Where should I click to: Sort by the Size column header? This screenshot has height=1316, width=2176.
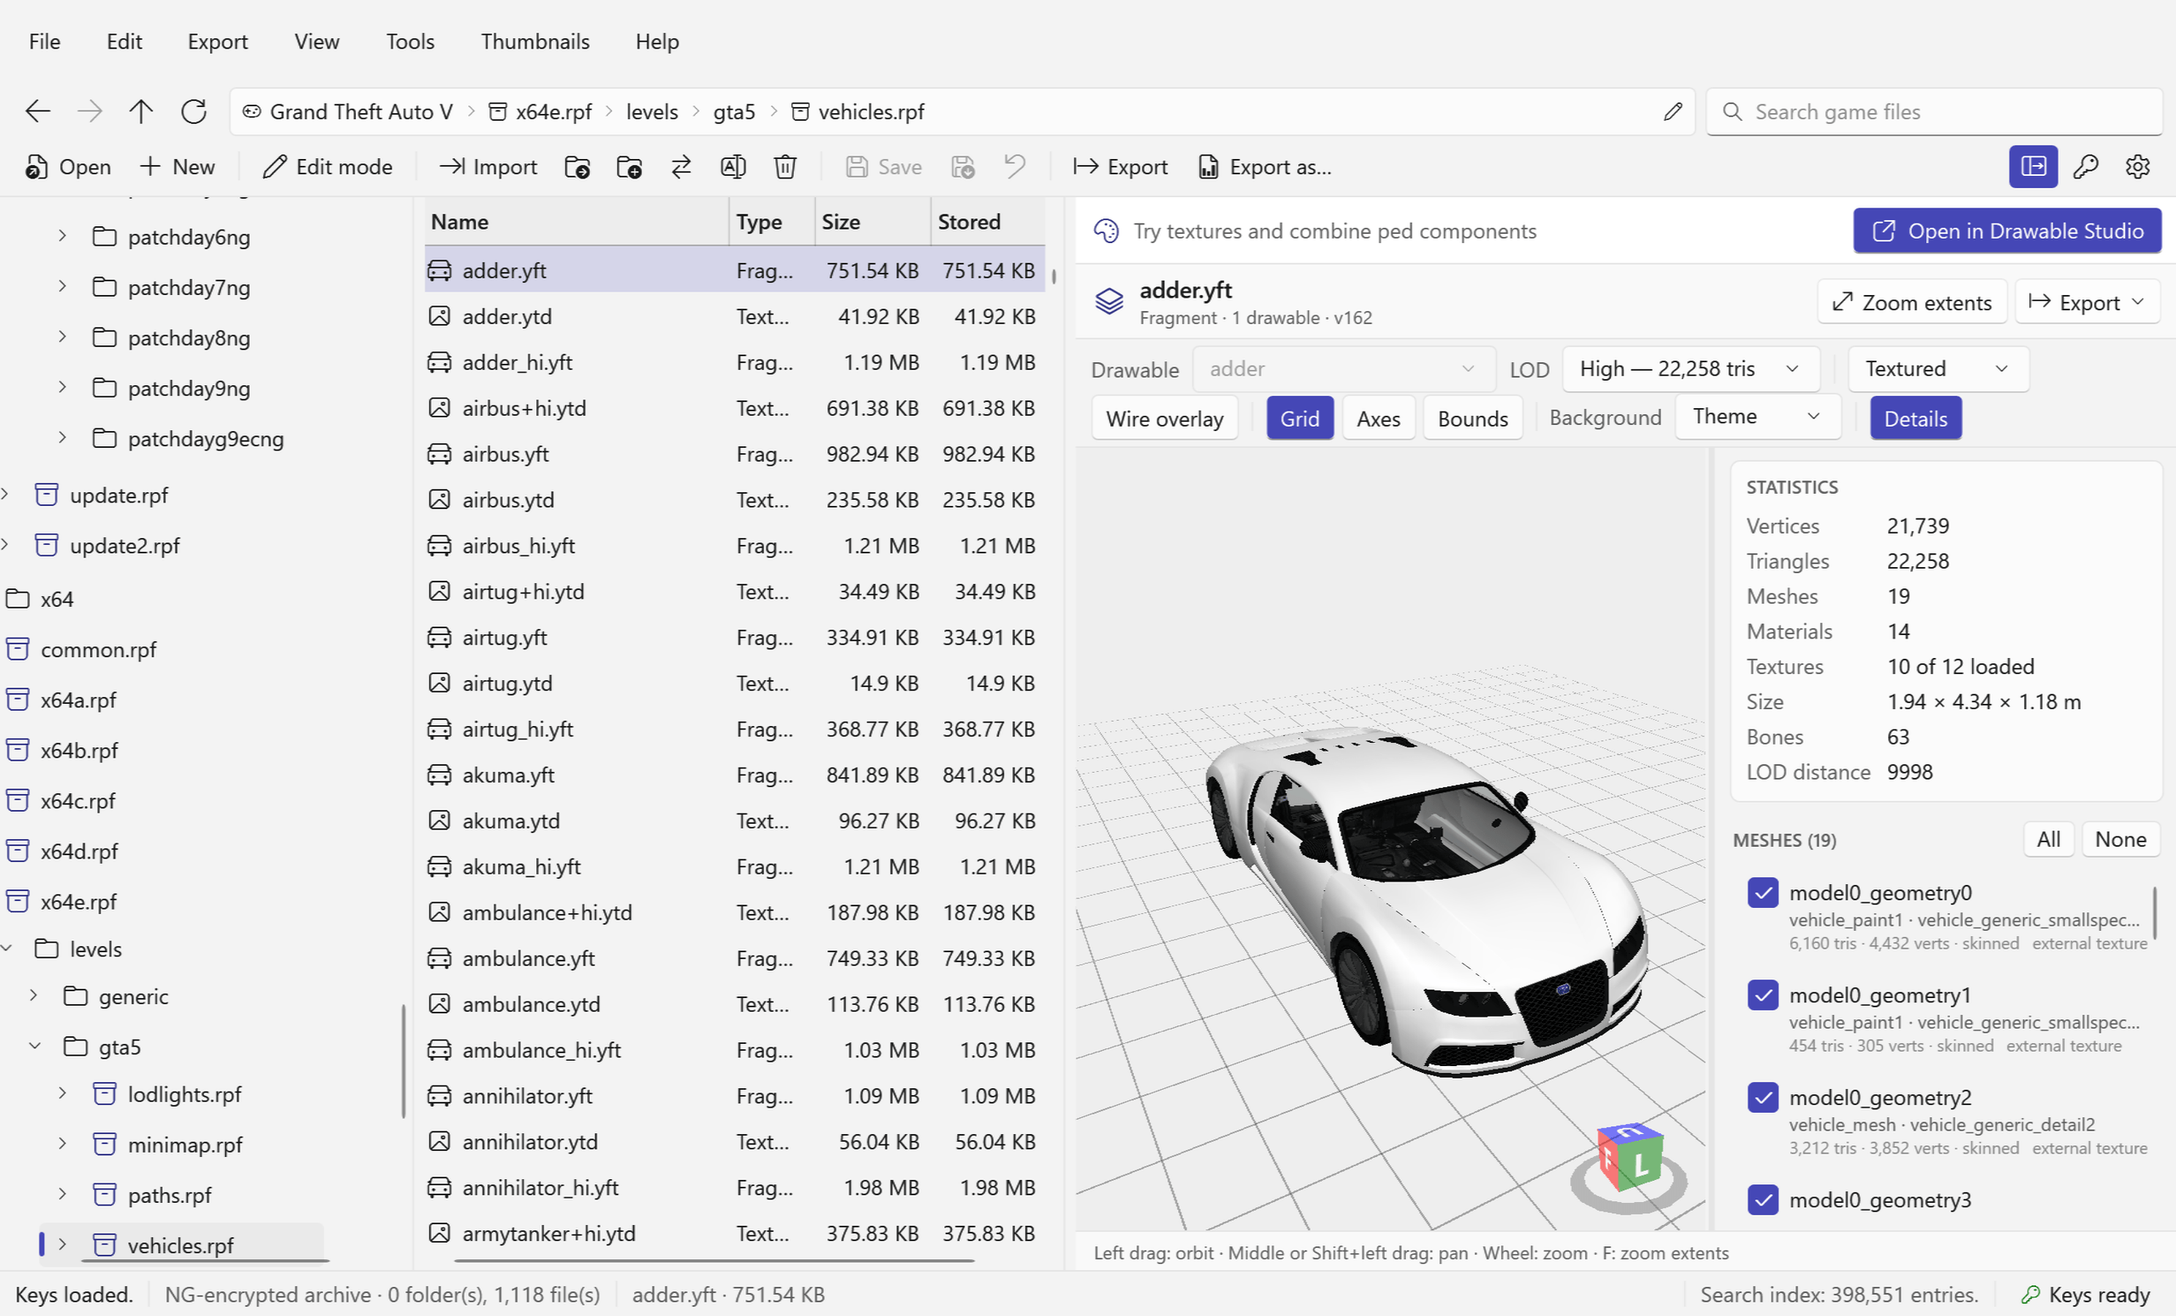(x=871, y=222)
